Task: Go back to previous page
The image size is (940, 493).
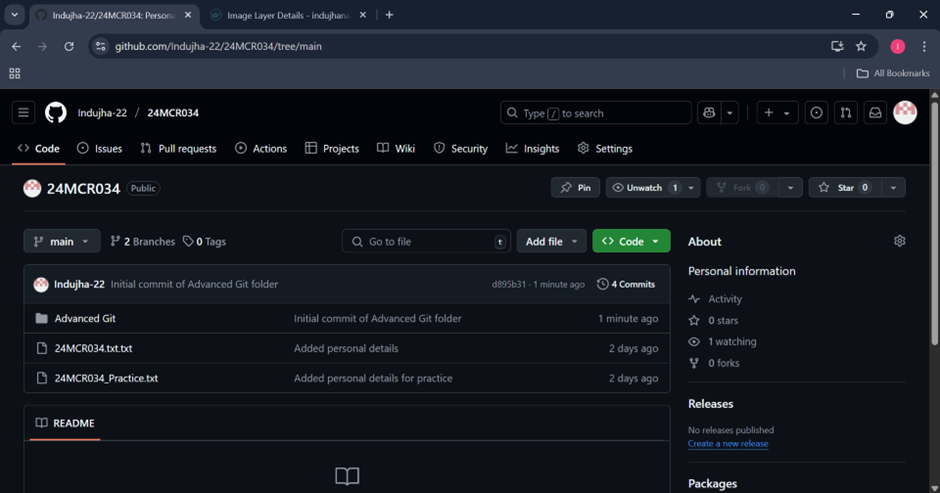Action: pyautogui.click(x=16, y=46)
